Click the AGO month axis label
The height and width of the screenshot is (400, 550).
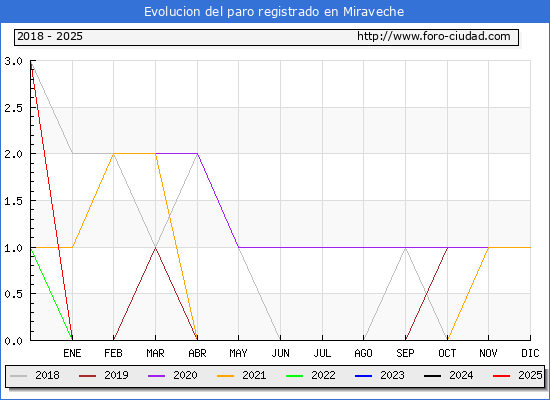click(x=363, y=353)
